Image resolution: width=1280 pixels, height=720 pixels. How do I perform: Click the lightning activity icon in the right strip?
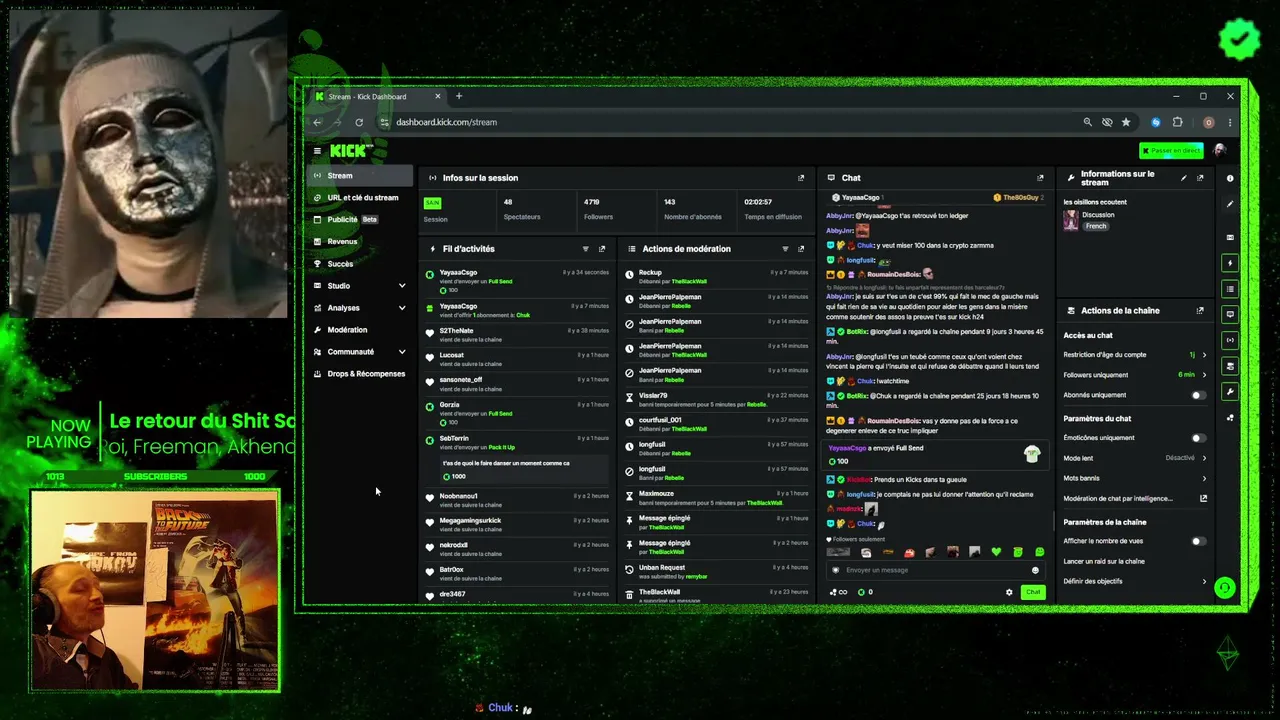click(1230, 263)
